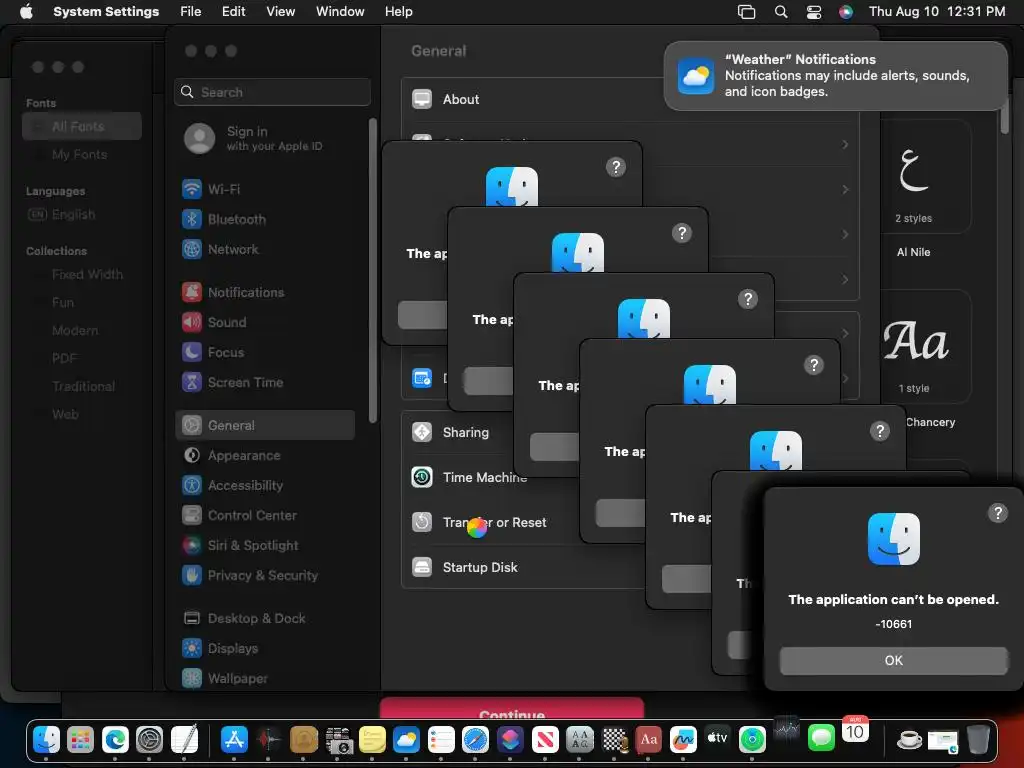Click the Siri icon in the menu bar
Screen dimensions: 1024x768
[846, 12]
